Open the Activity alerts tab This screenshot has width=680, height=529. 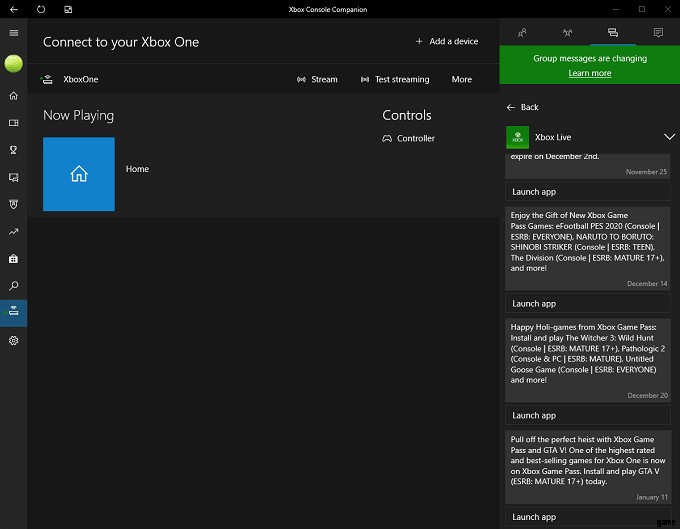[x=657, y=33]
